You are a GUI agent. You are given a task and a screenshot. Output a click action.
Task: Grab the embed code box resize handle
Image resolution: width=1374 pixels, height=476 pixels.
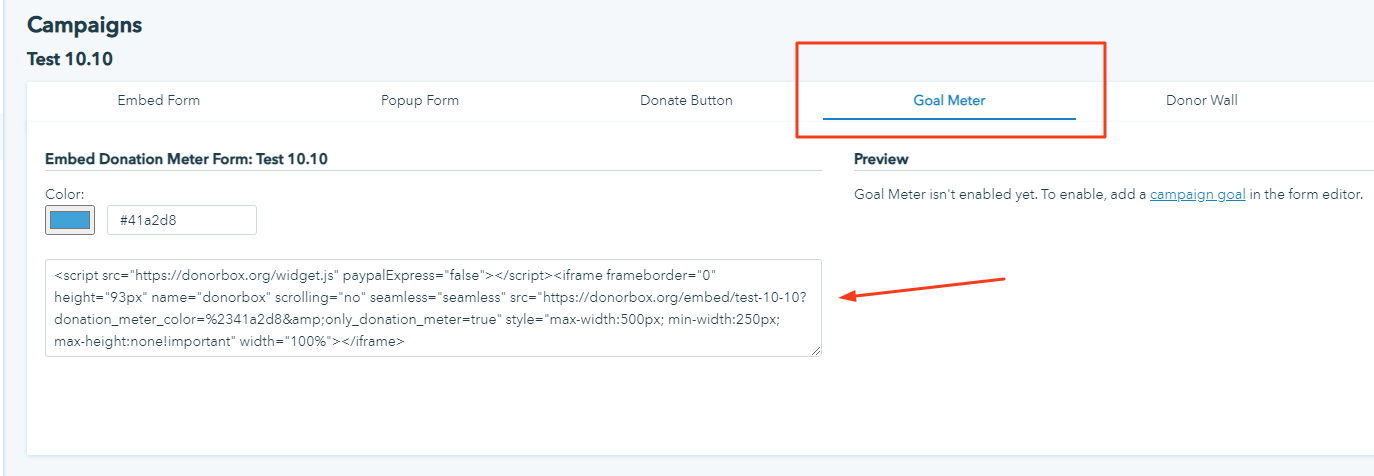pos(816,351)
